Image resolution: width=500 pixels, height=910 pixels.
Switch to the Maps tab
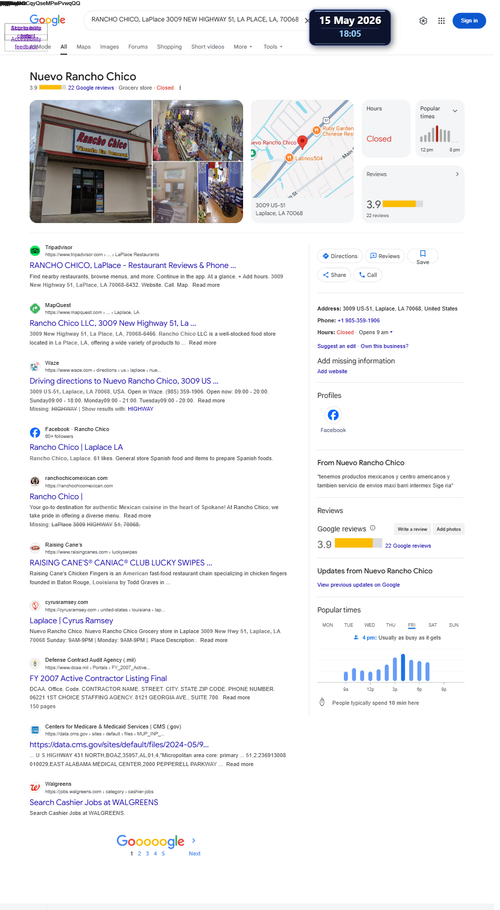[x=84, y=46]
